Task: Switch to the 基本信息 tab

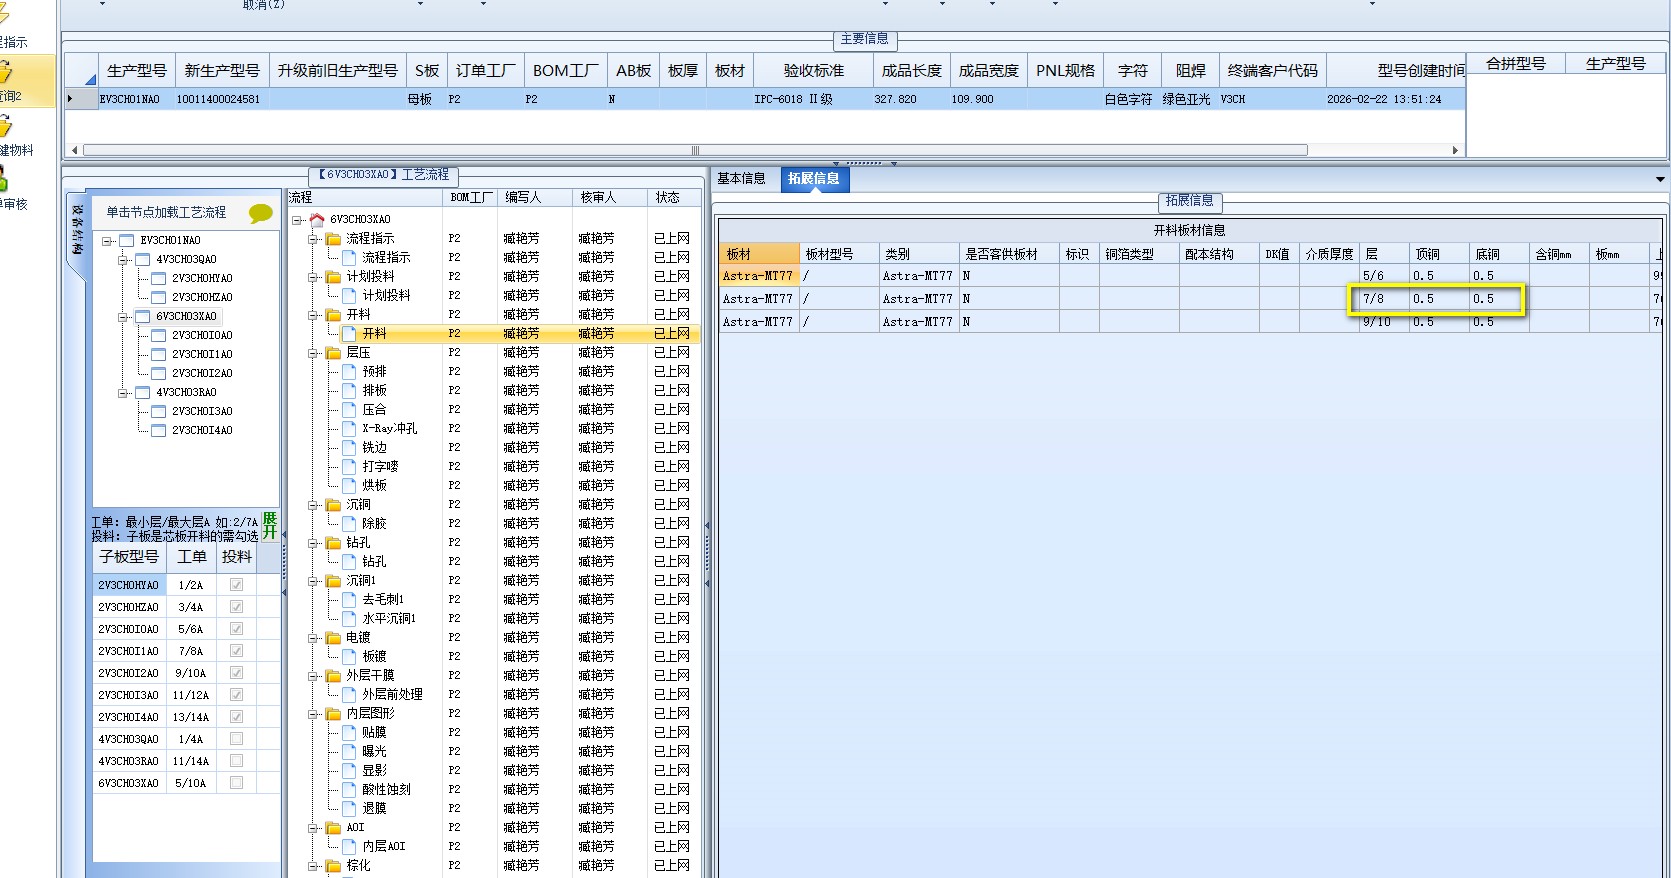Action: 742,179
